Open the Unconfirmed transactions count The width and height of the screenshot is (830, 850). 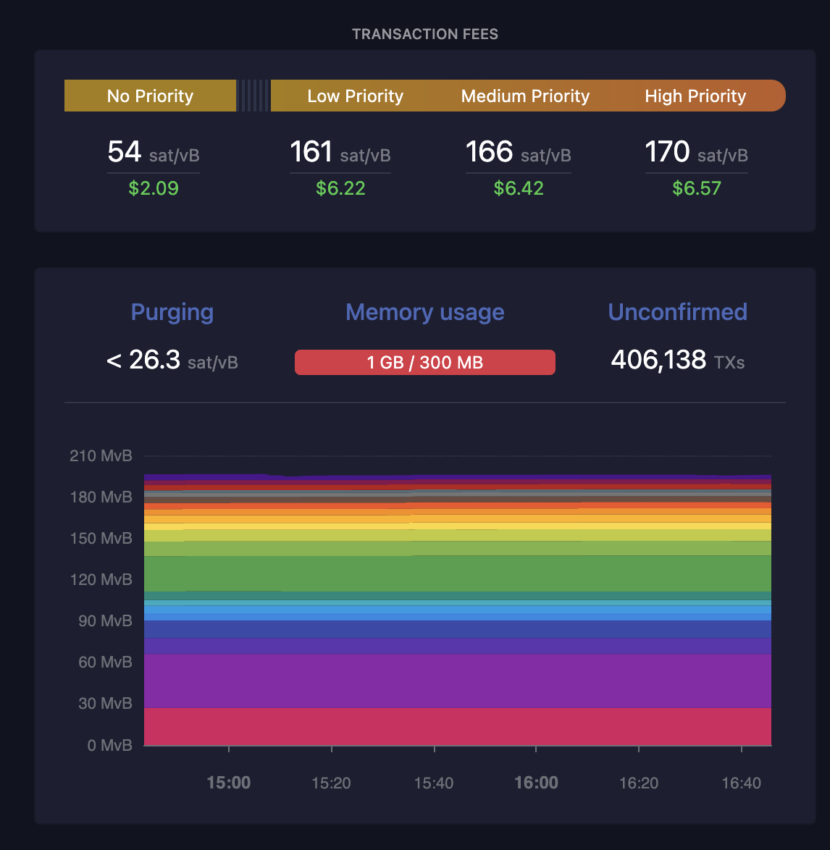click(677, 358)
